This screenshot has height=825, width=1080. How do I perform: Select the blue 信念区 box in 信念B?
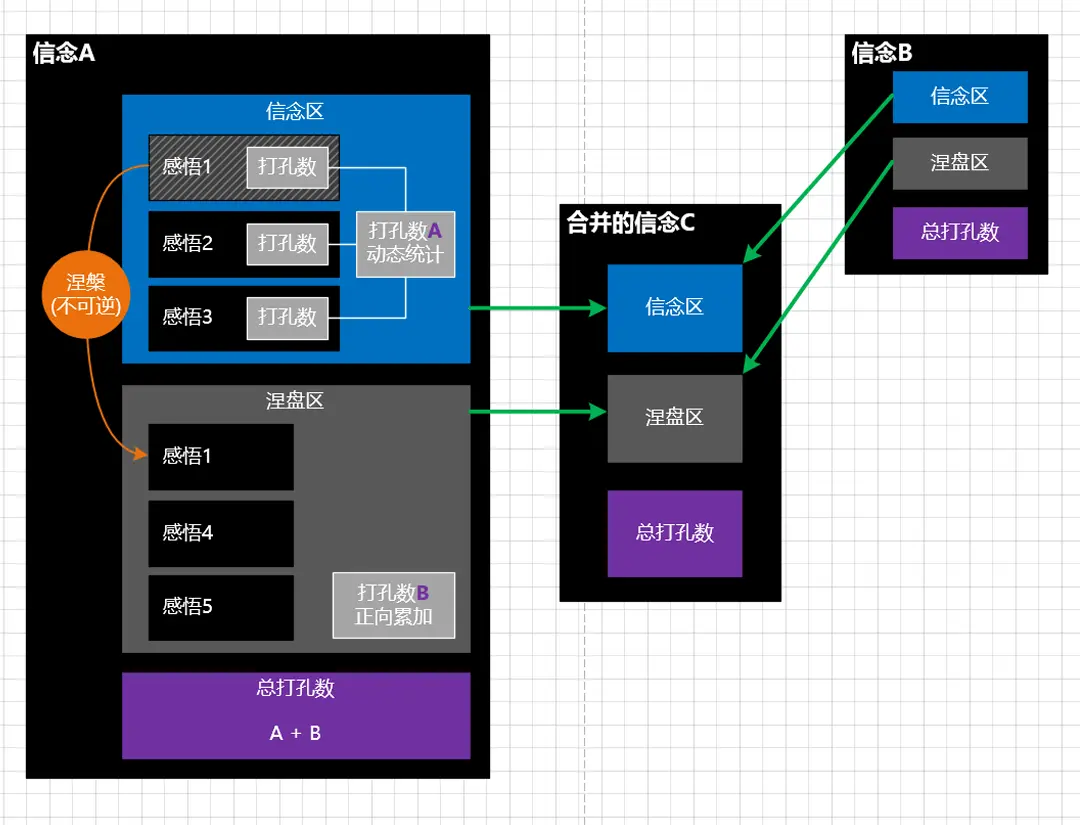(x=959, y=97)
